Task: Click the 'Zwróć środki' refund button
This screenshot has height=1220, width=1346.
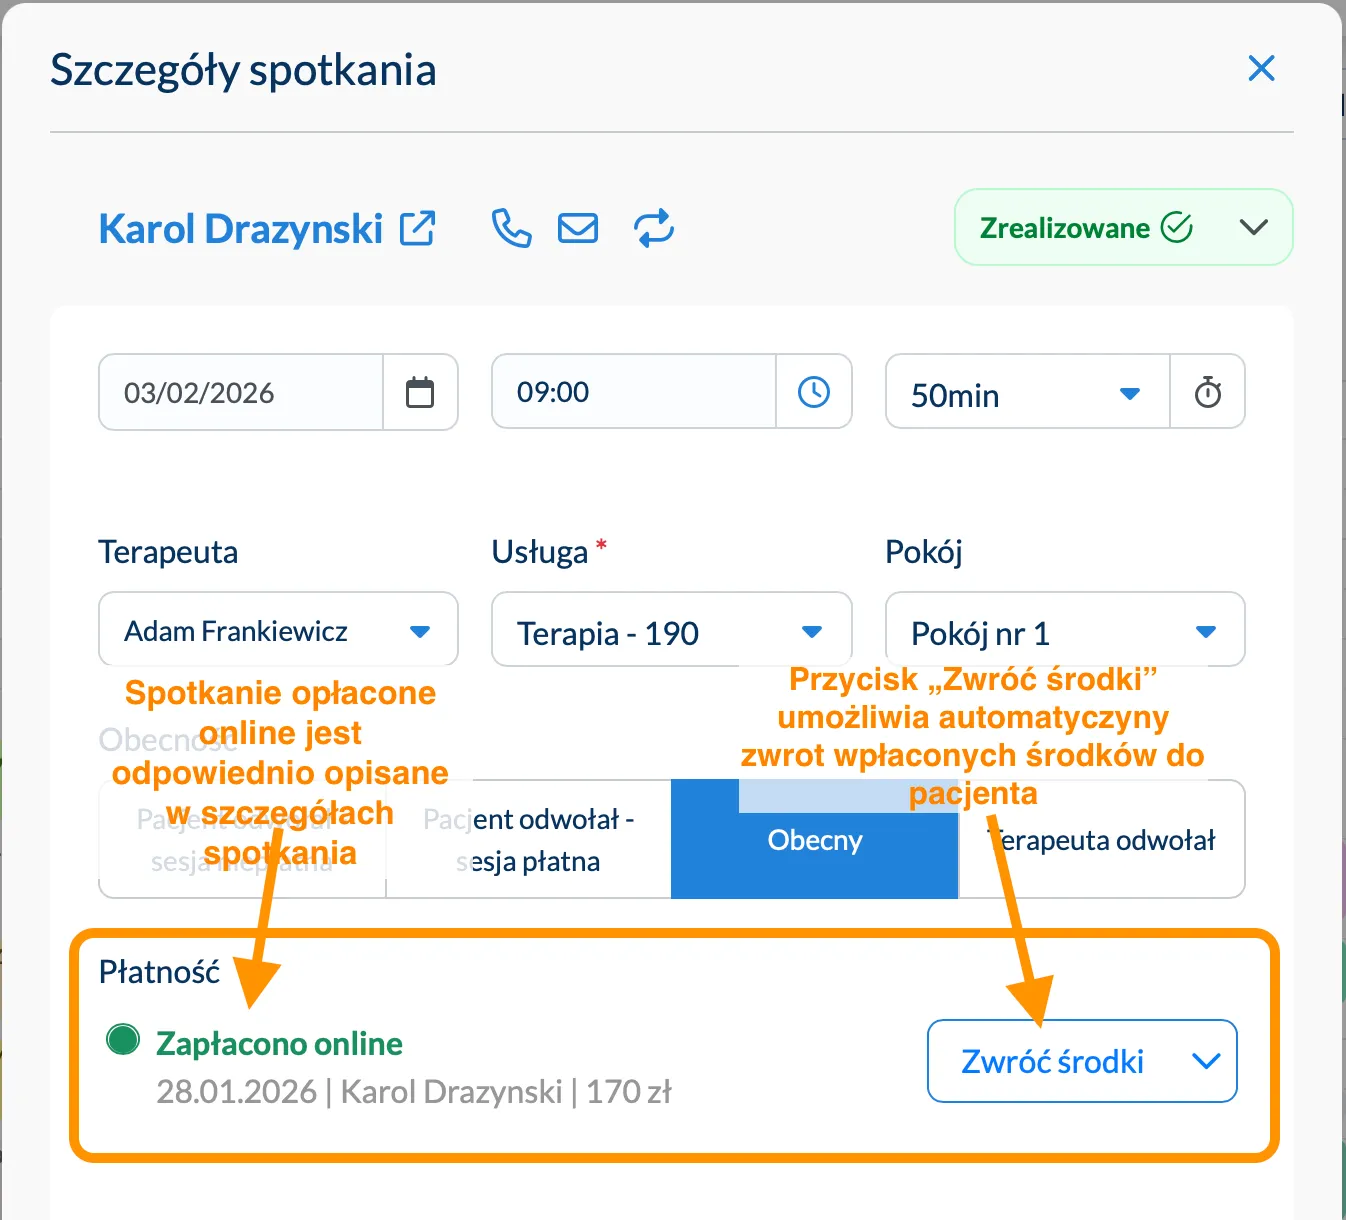Action: (1053, 1061)
